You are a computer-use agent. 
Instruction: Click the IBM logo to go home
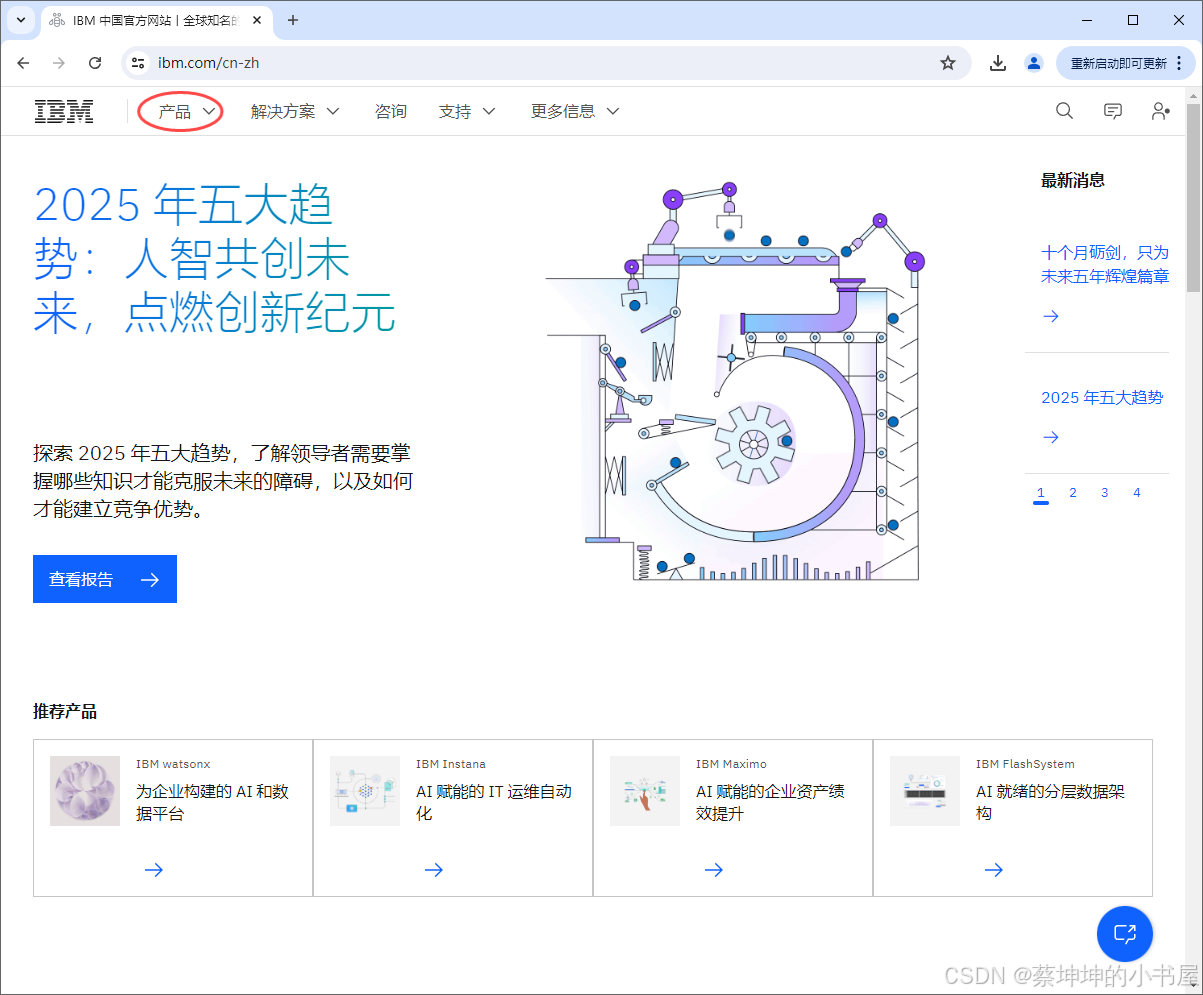(x=63, y=111)
